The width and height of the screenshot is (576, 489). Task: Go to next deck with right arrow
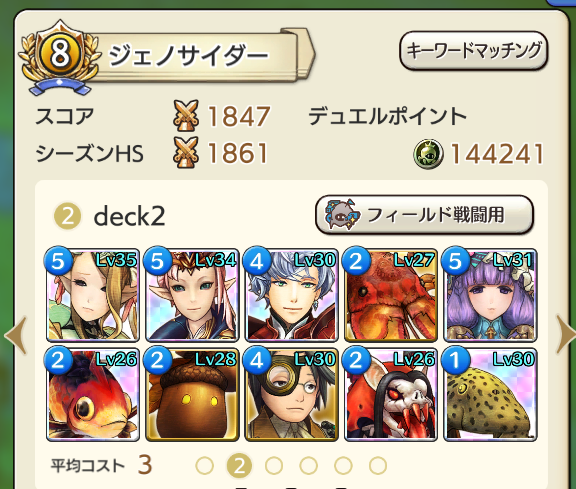click(566, 334)
